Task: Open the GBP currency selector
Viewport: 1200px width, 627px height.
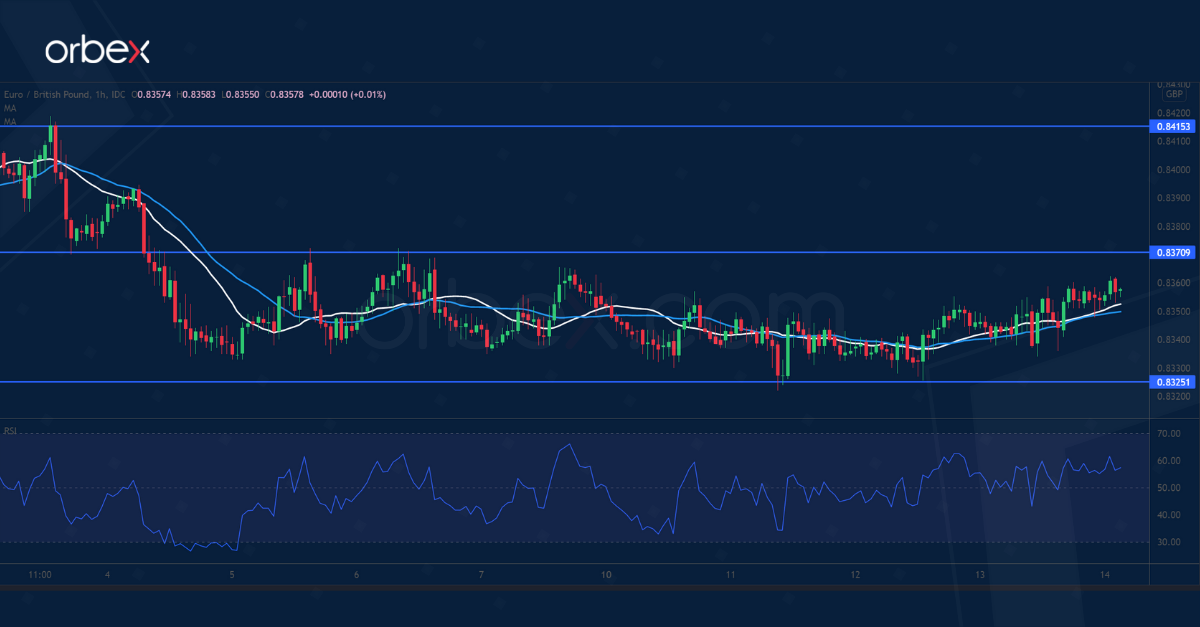Action: point(1173,94)
